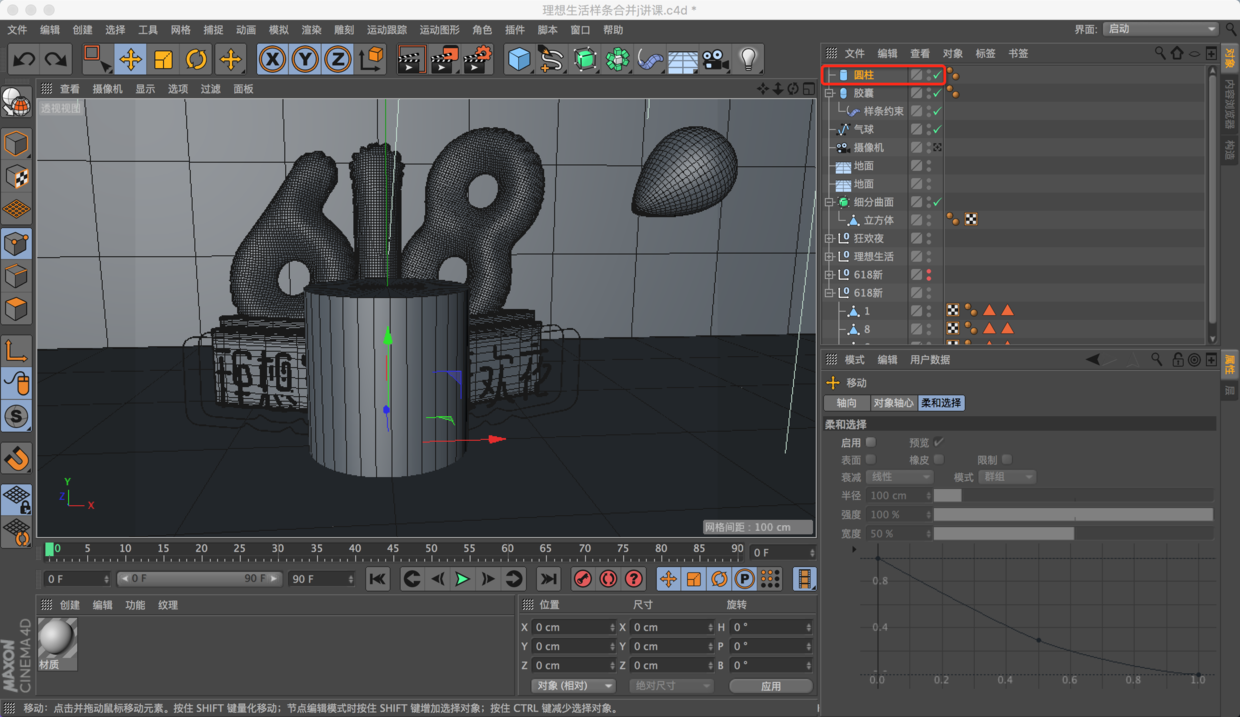This screenshot has width=1240, height=717.
Task: Activate the Rotate tool
Action: 196,59
